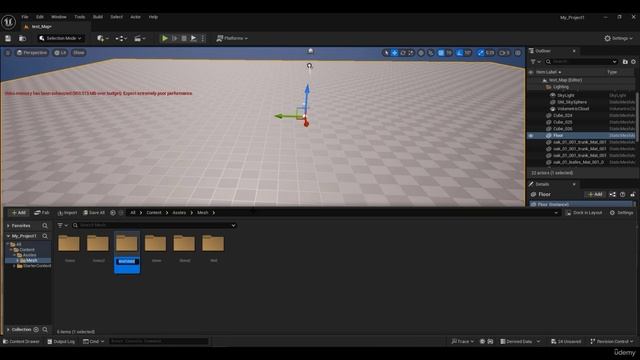Viewport: 640px width, 360px height.
Task: Open the Tools menu
Action: click(80, 17)
